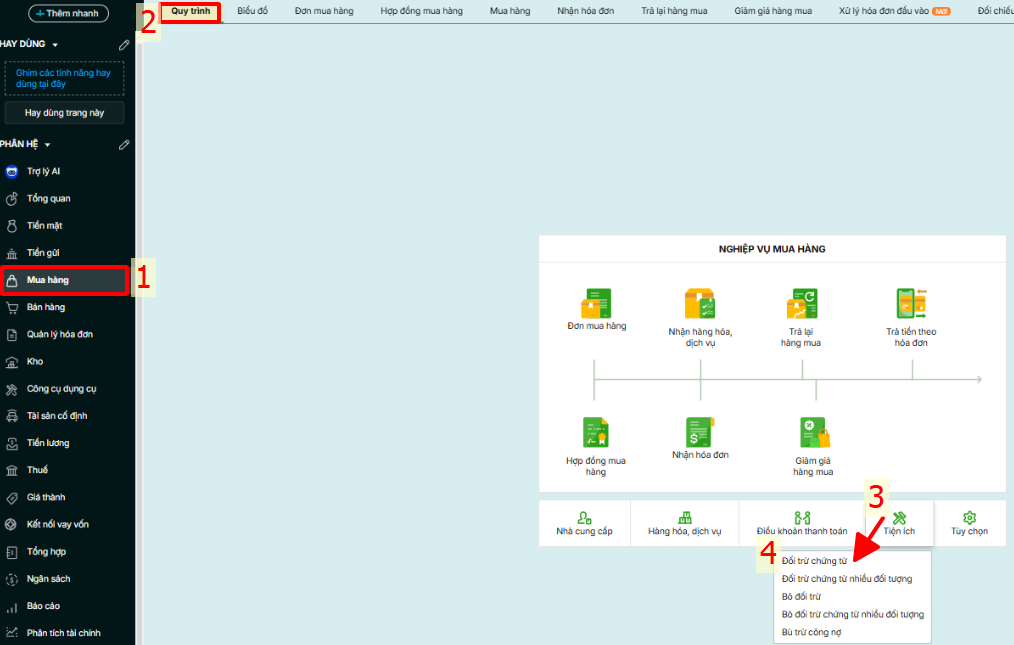The height and width of the screenshot is (645, 1014).
Task: Open Nhà cung cấp supplier list
Action: [x=584, y=523]
